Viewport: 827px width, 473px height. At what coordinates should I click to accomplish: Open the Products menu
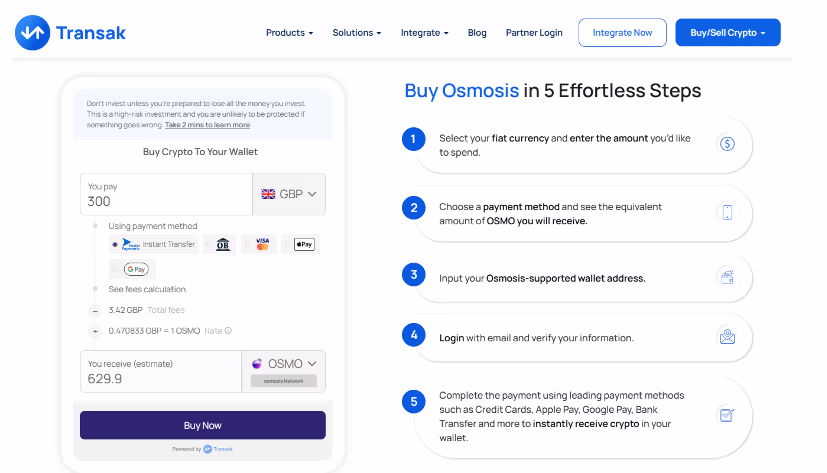coord(289,33)
